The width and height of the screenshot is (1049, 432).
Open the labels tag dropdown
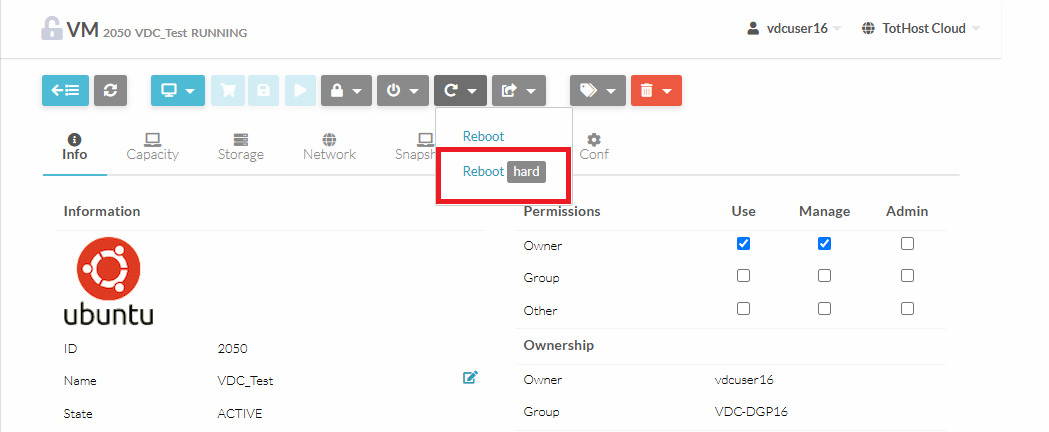[598, 90]
